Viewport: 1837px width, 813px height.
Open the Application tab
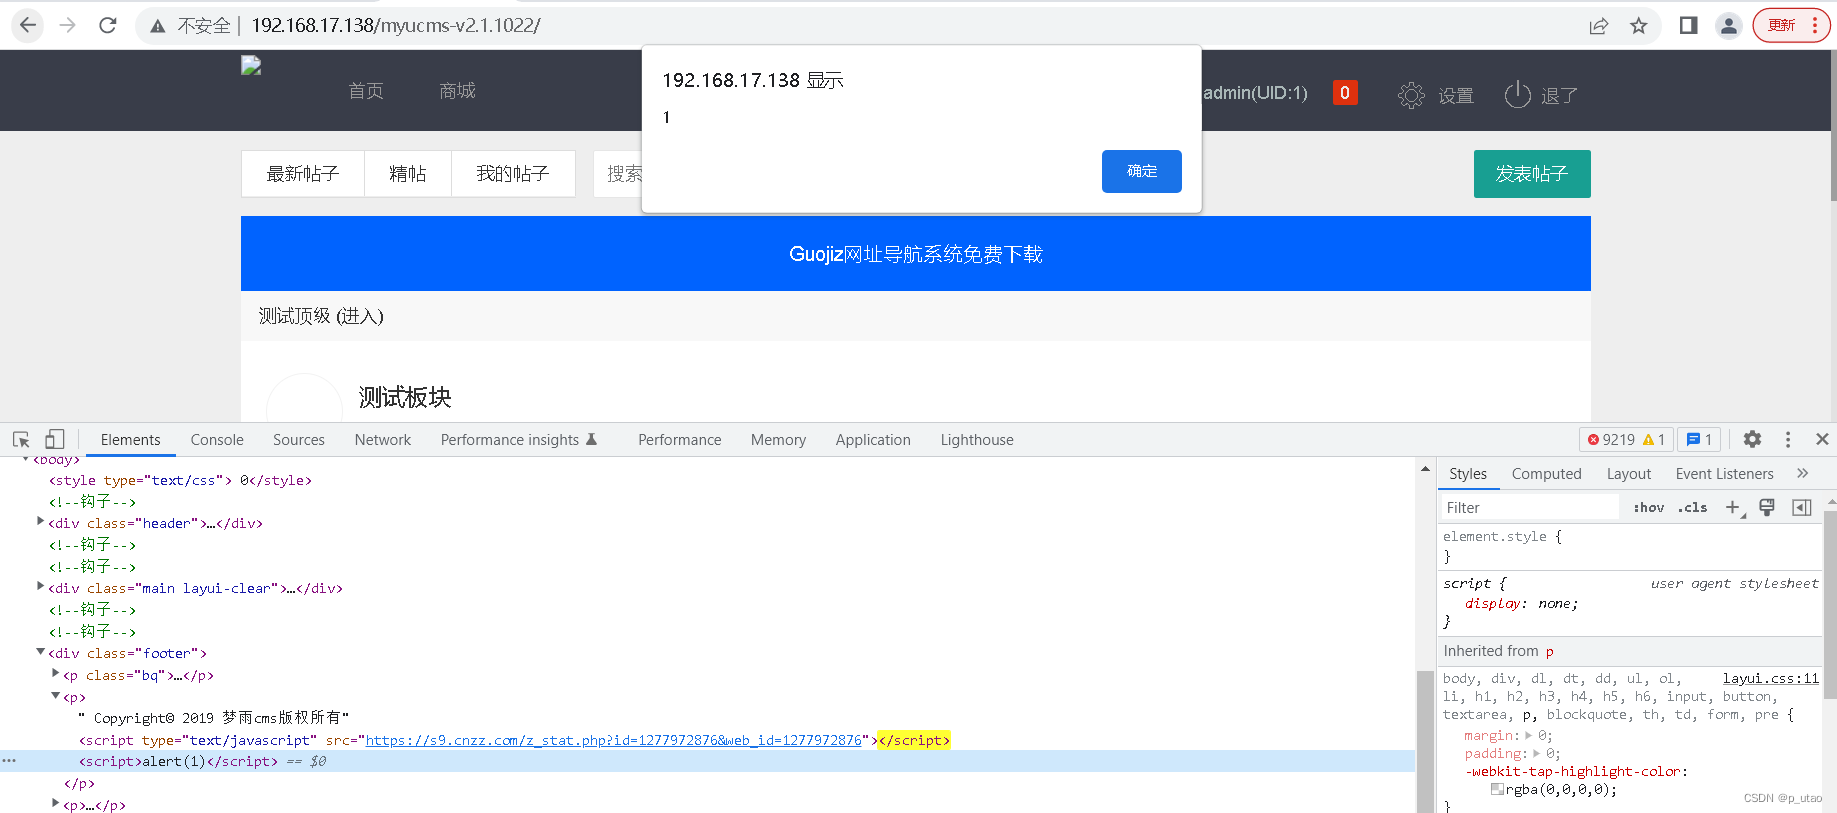tap(873, 440)
